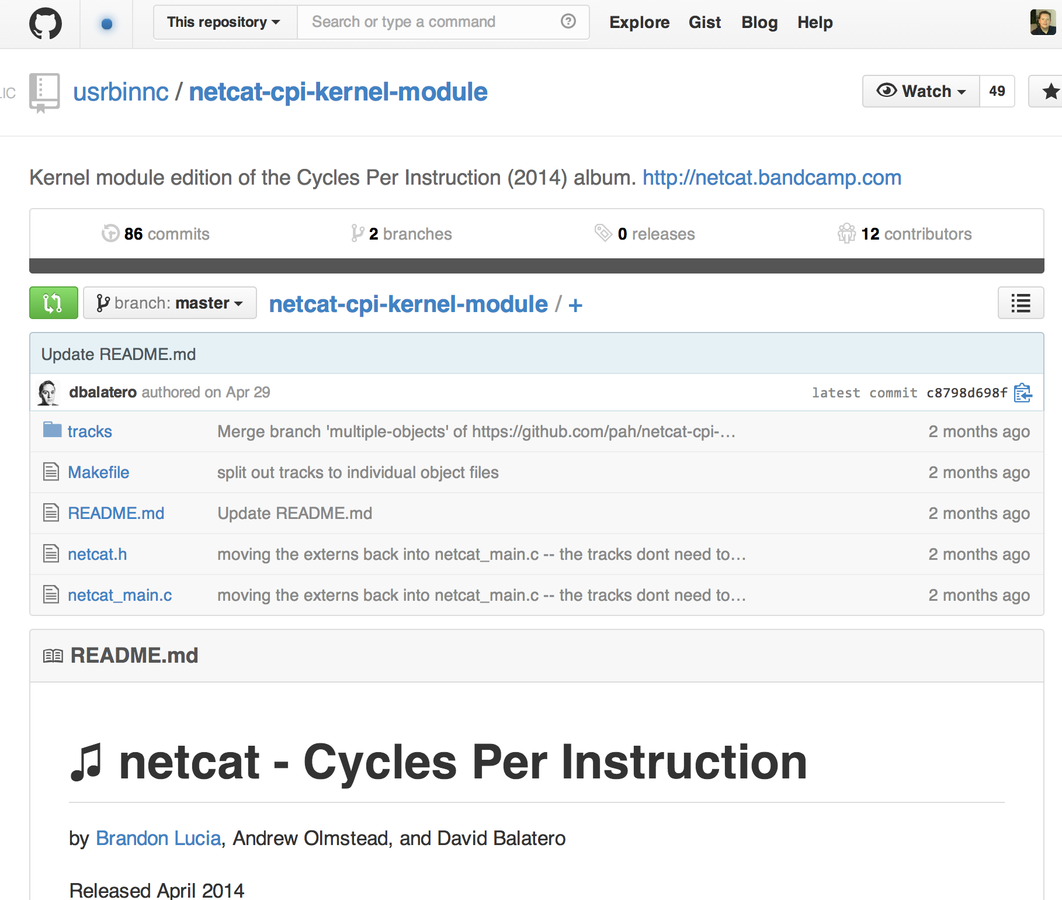Open tracks folder
Screen dimensions: 1062x900
(90, 431)
